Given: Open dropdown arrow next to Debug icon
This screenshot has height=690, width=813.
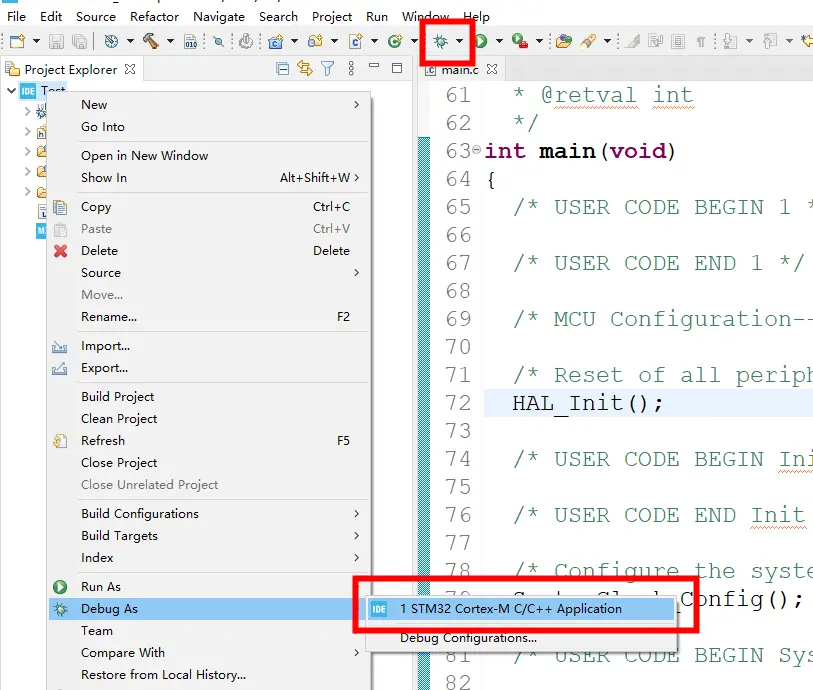Looking at the screenshot, I should click(x=459, y=41).
